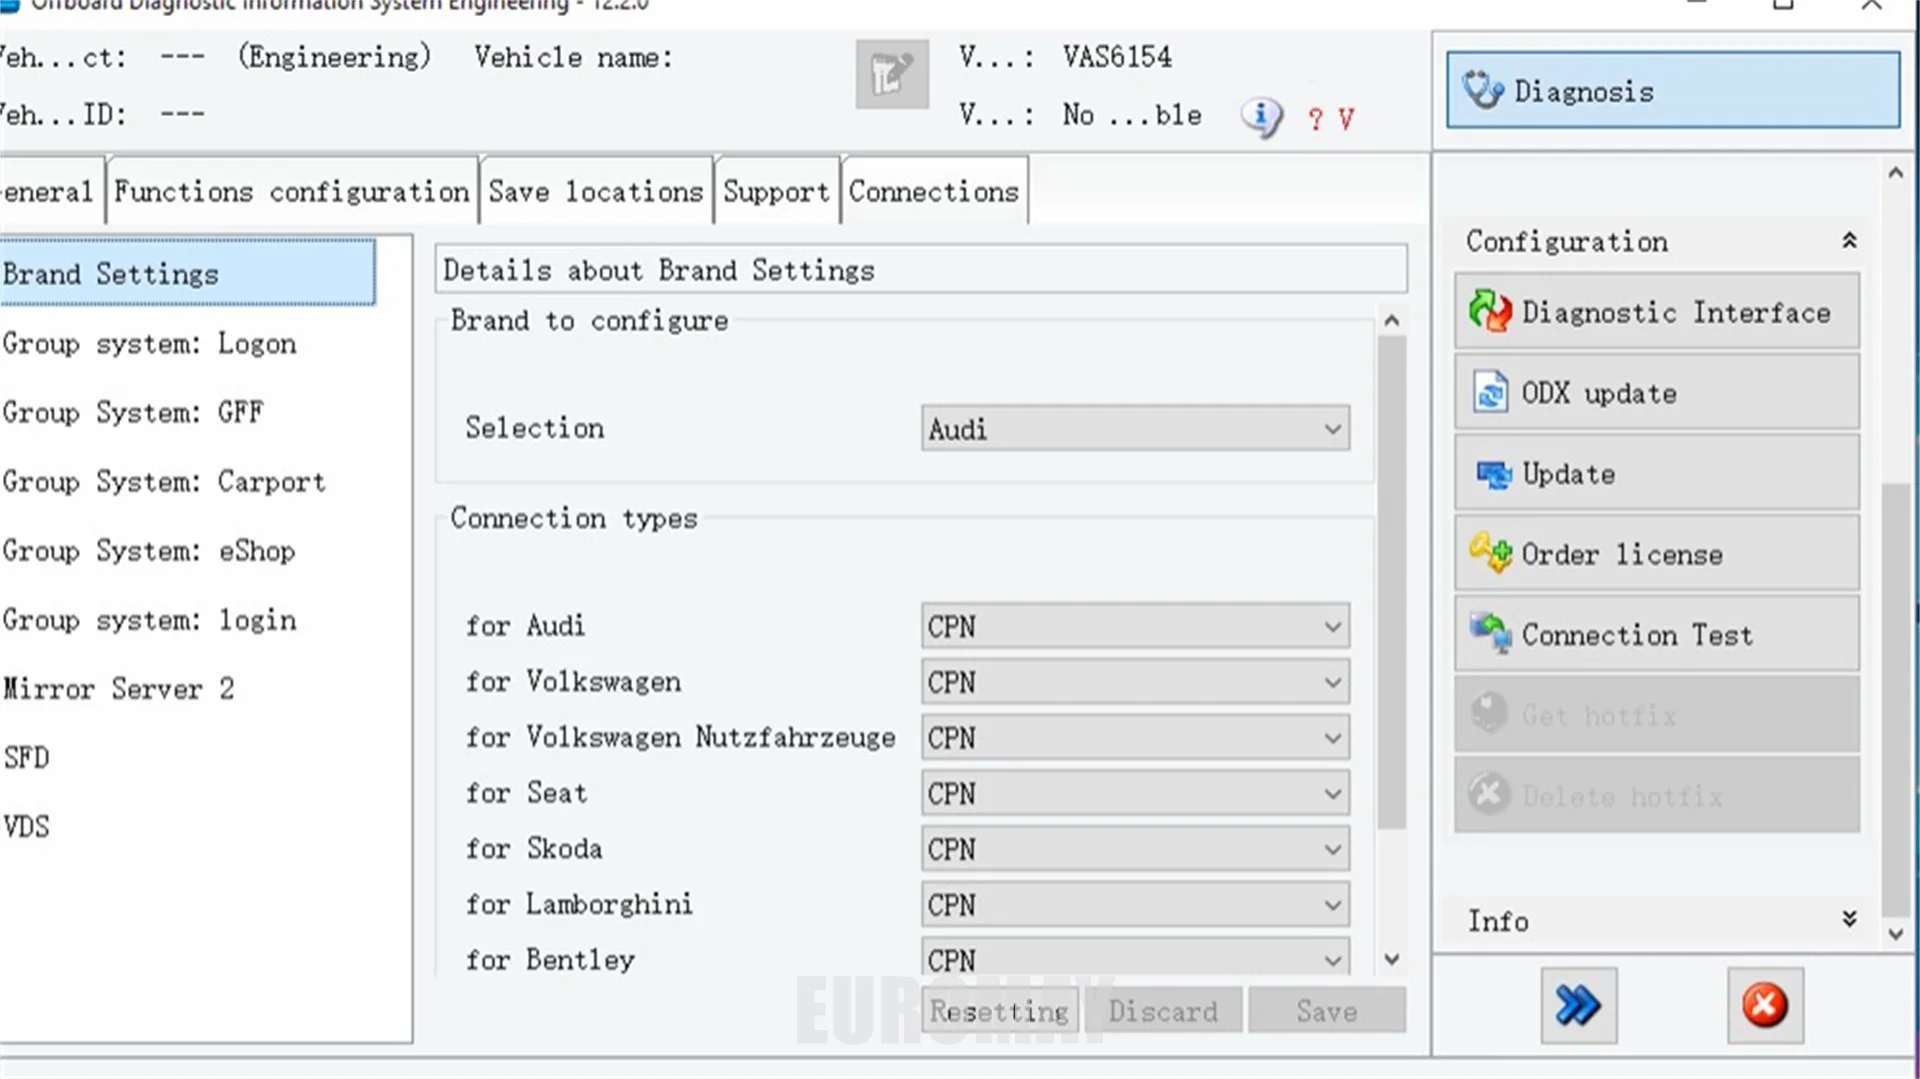Open the brand Selection dropdown showing Audi

point(1135,429)
